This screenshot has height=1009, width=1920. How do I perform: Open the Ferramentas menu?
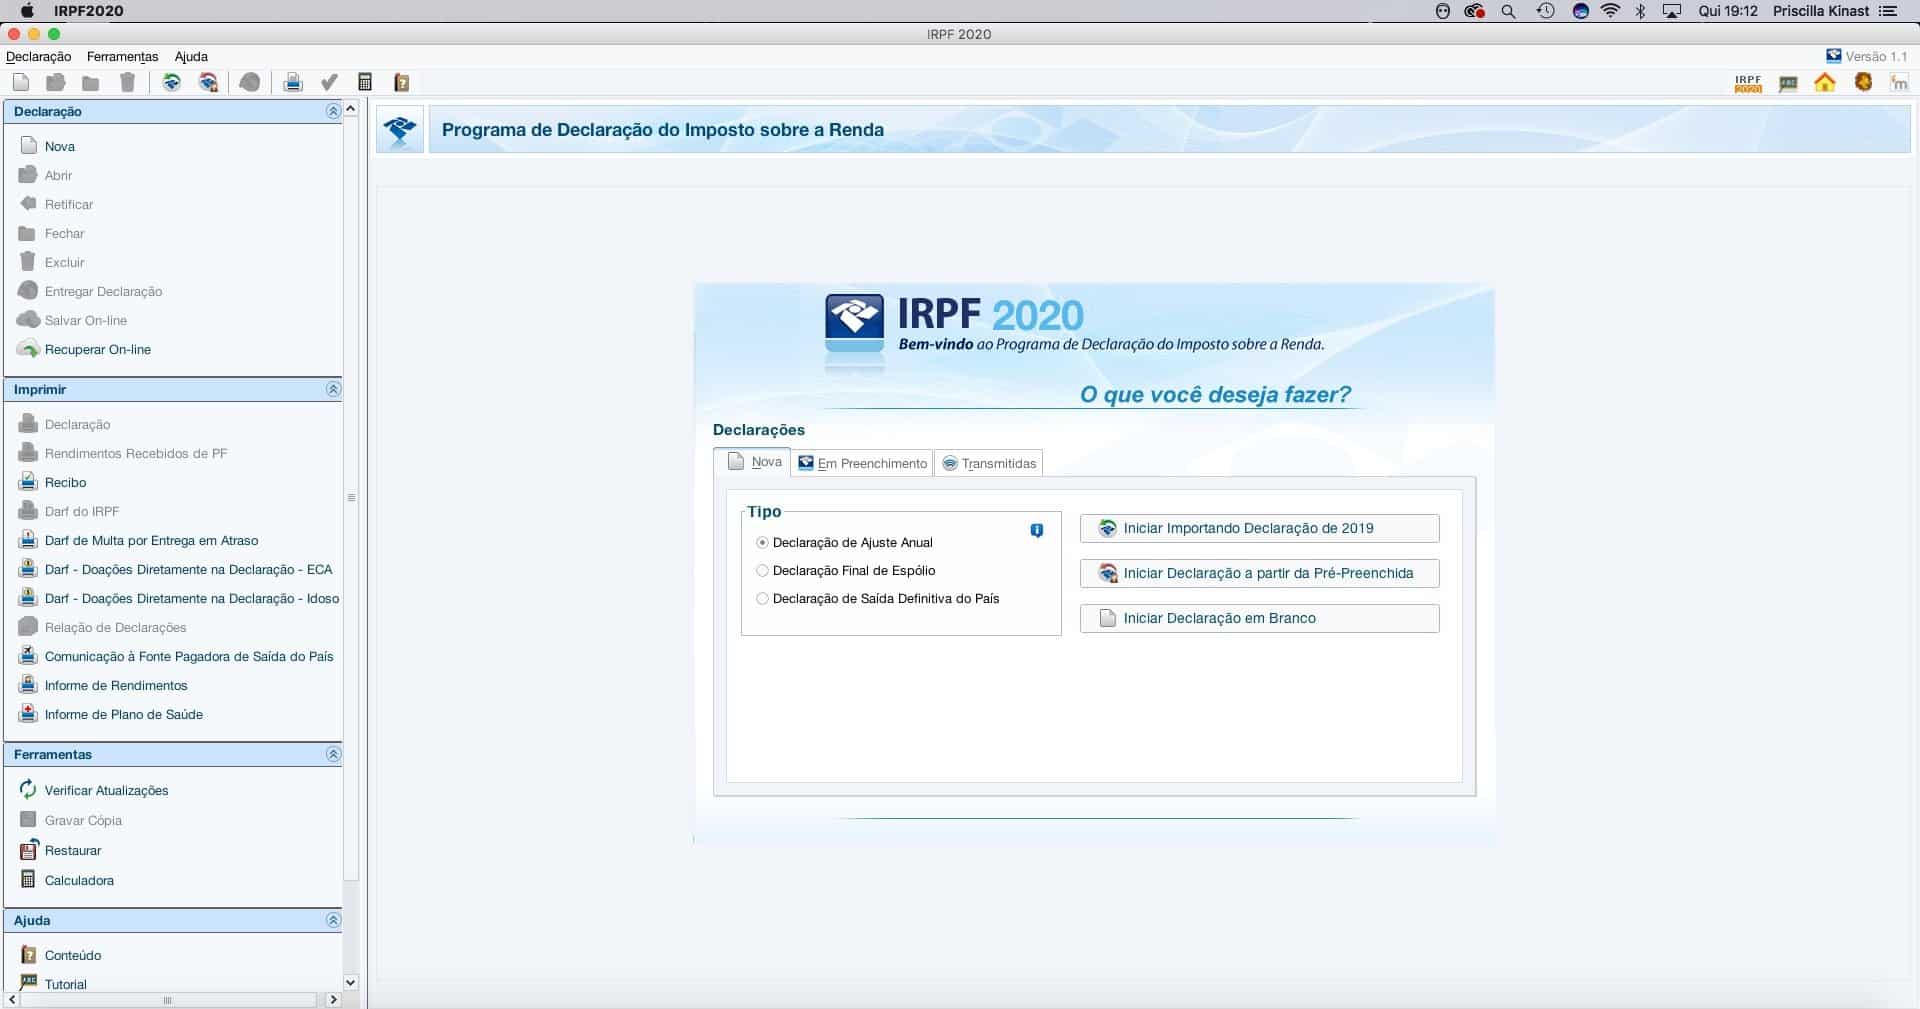[122, 57]
